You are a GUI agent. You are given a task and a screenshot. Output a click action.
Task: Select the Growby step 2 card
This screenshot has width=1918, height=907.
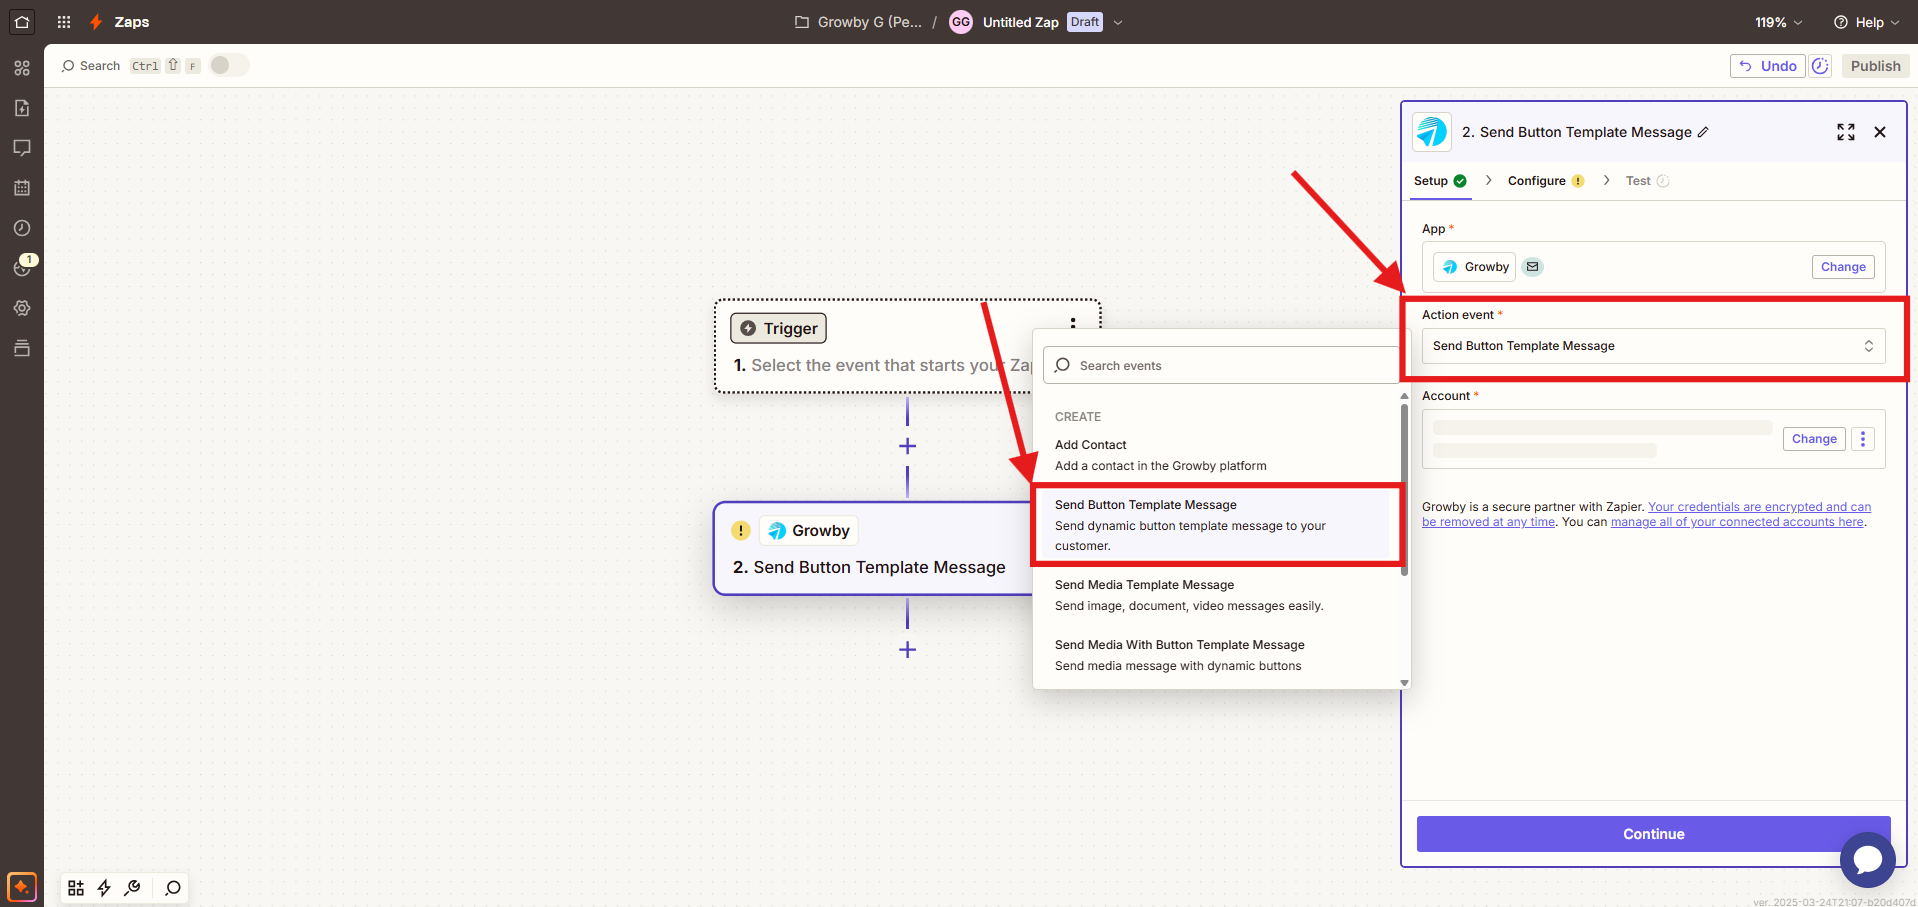[x=873, y=549]
